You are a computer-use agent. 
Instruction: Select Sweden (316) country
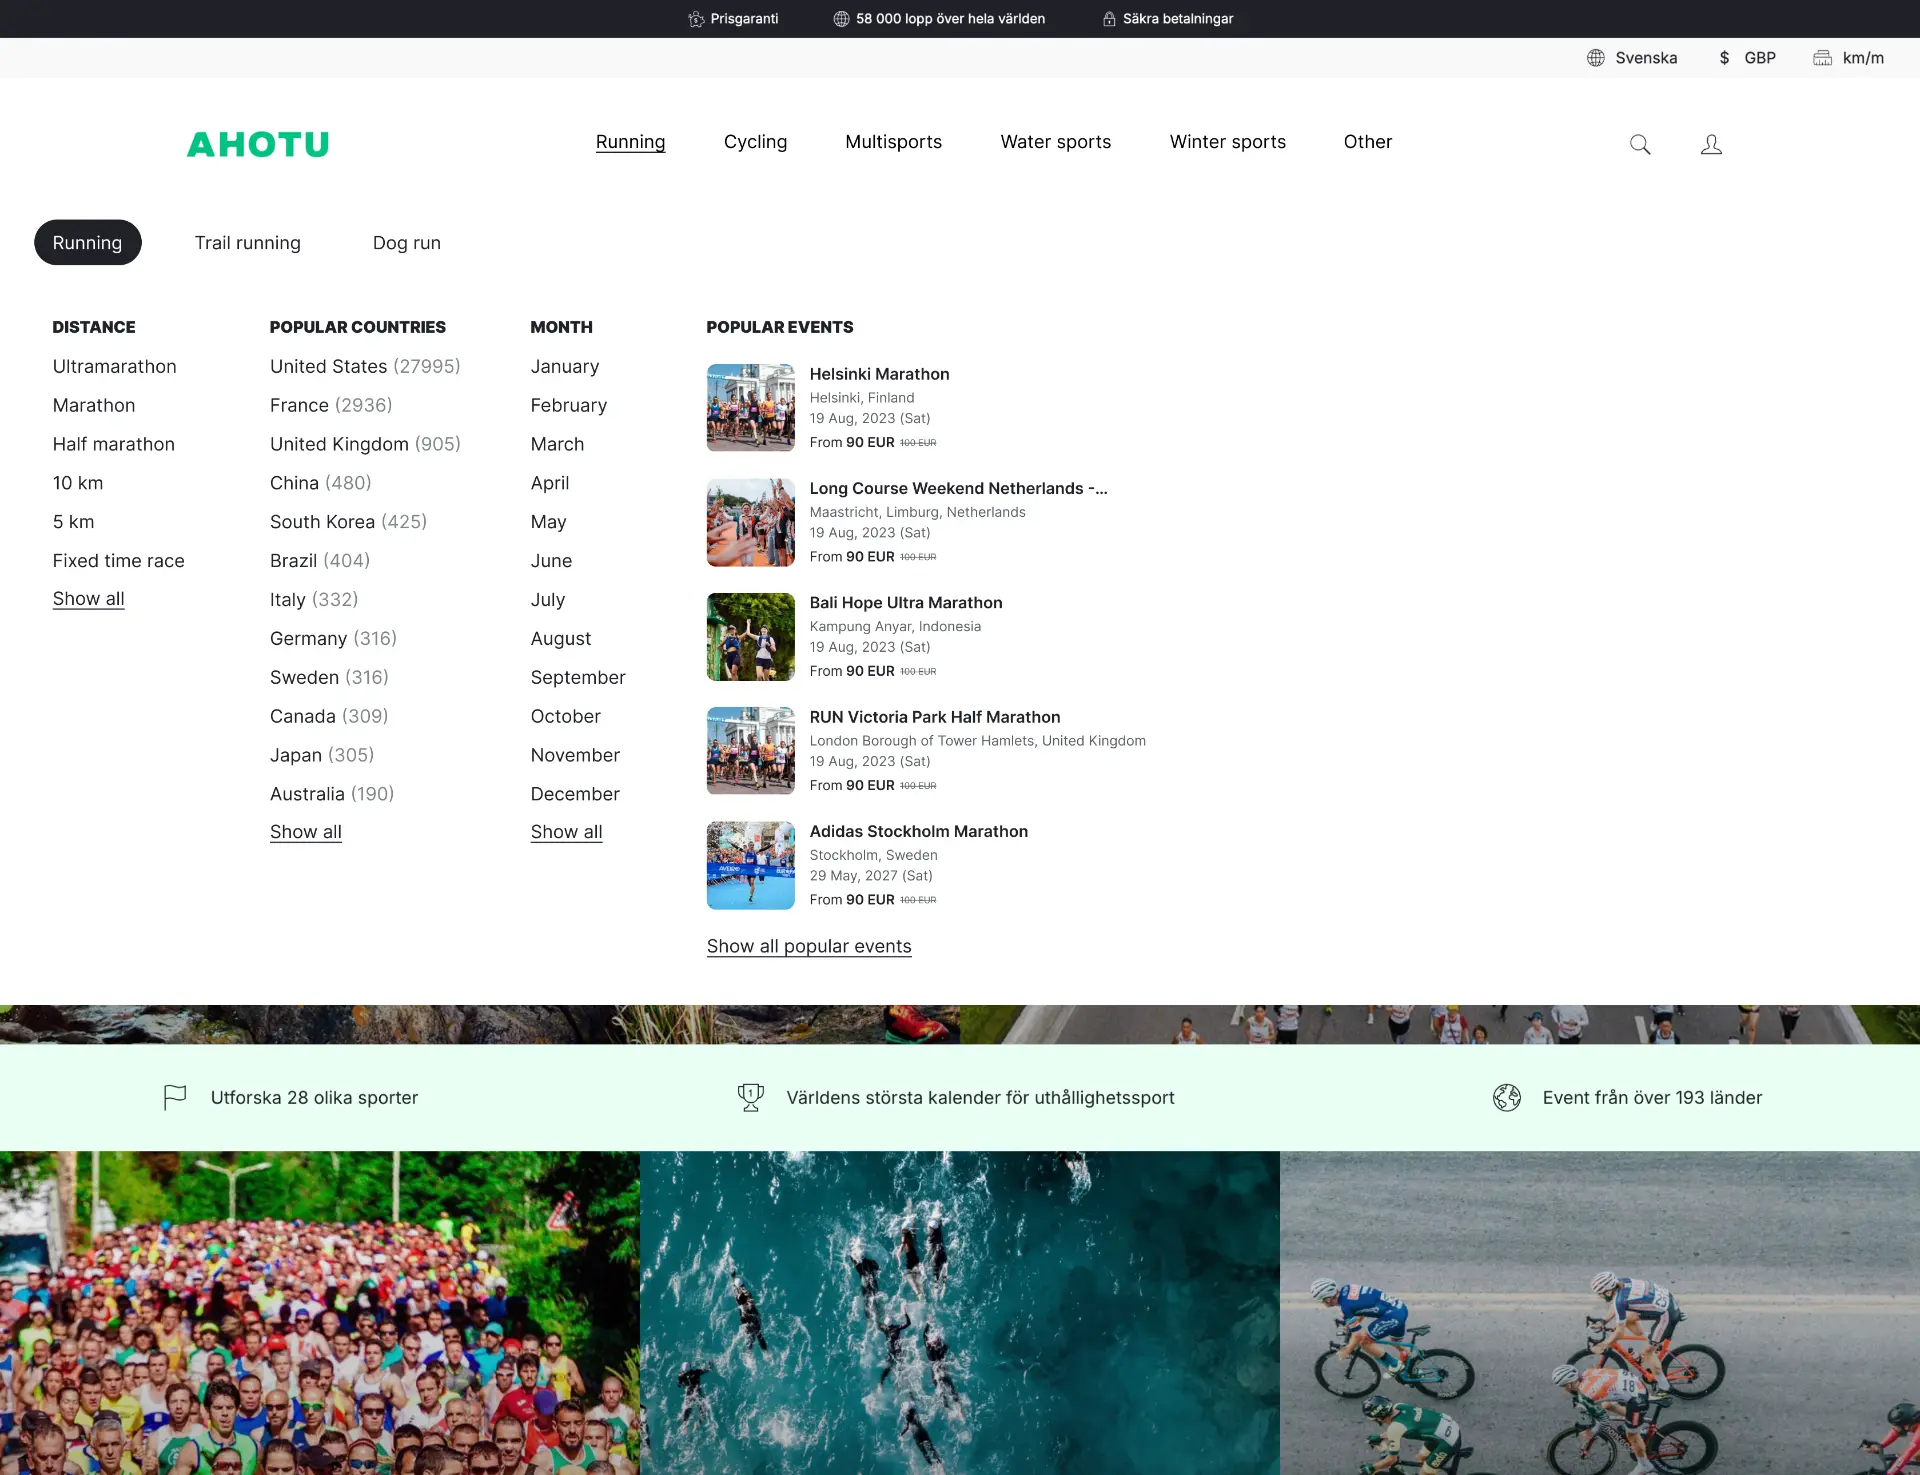coord(329,677)
